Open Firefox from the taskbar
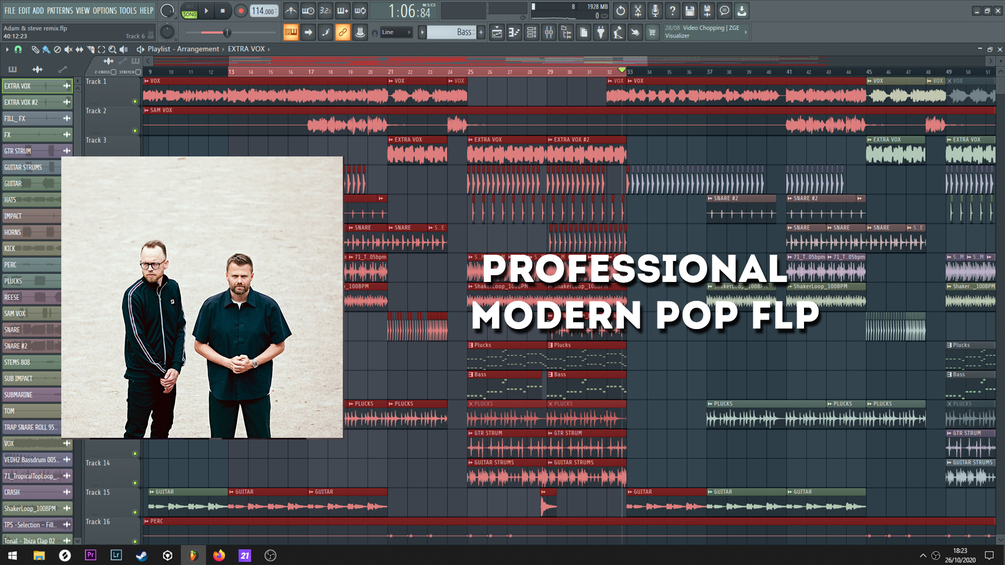This screenshot has width=1005, height=565. [x=219, y=555]
